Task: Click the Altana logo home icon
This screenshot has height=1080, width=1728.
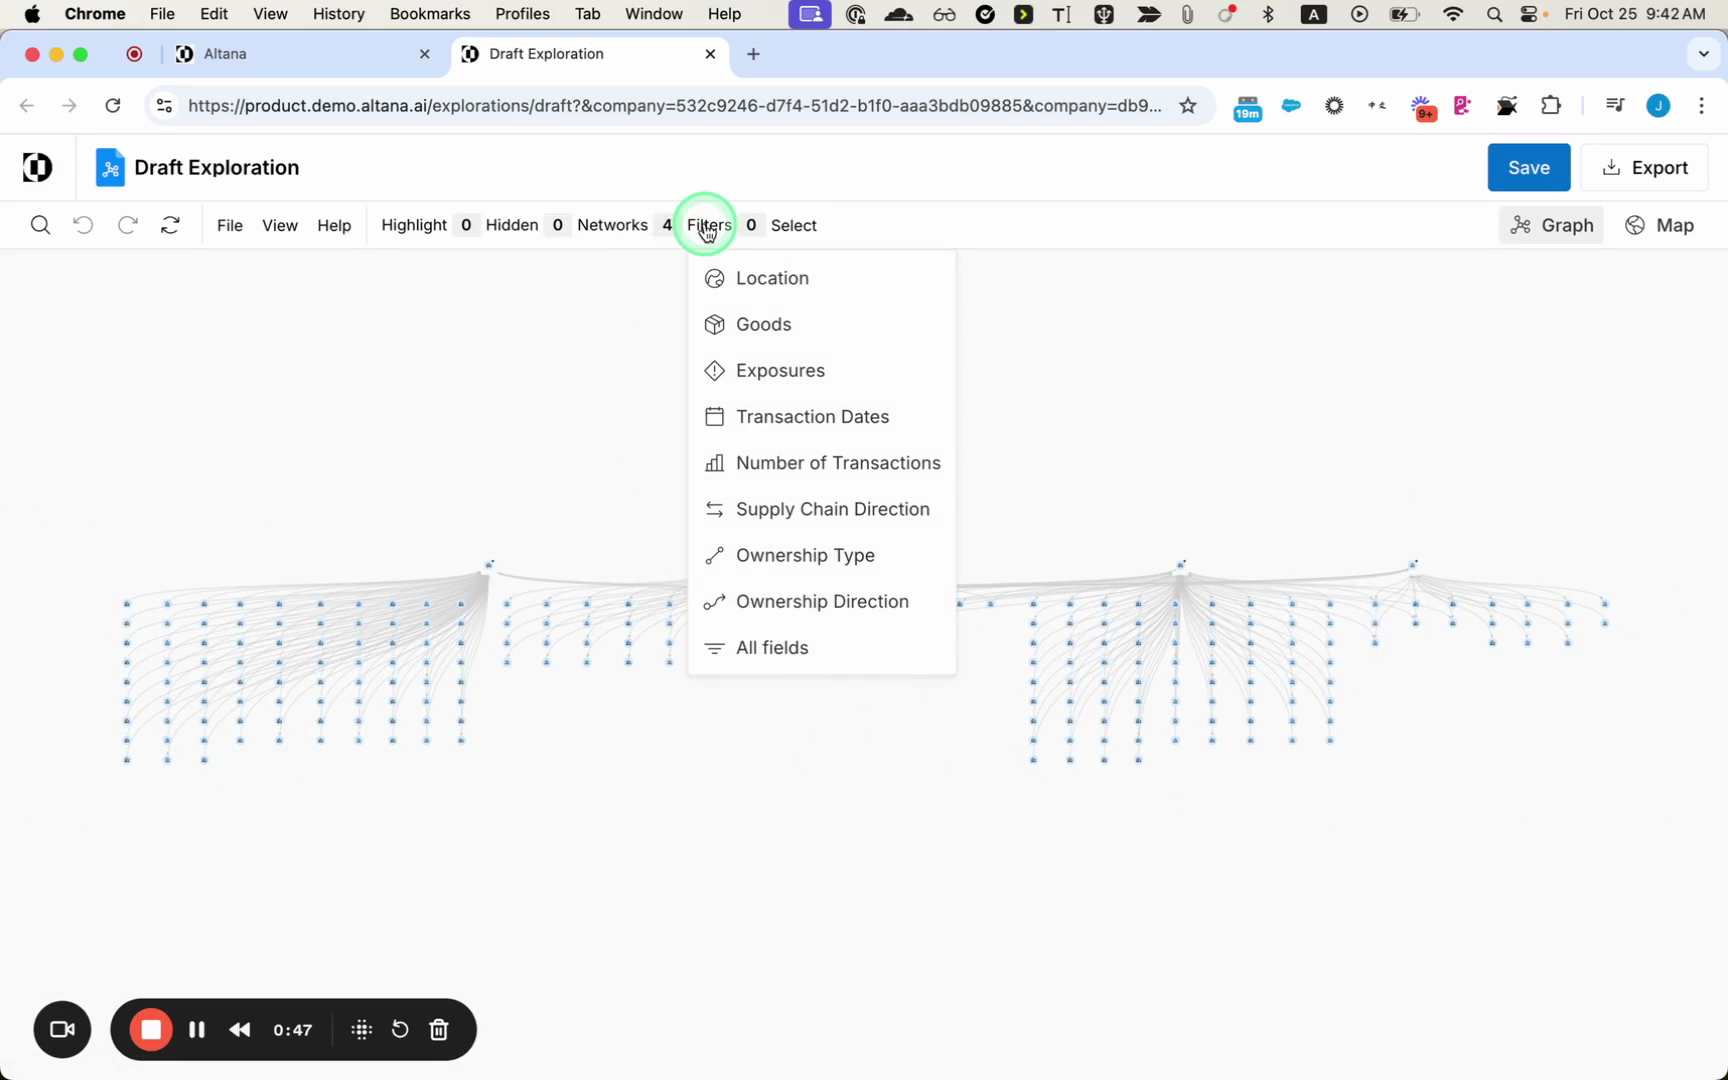Action: [x=37, y=167]
